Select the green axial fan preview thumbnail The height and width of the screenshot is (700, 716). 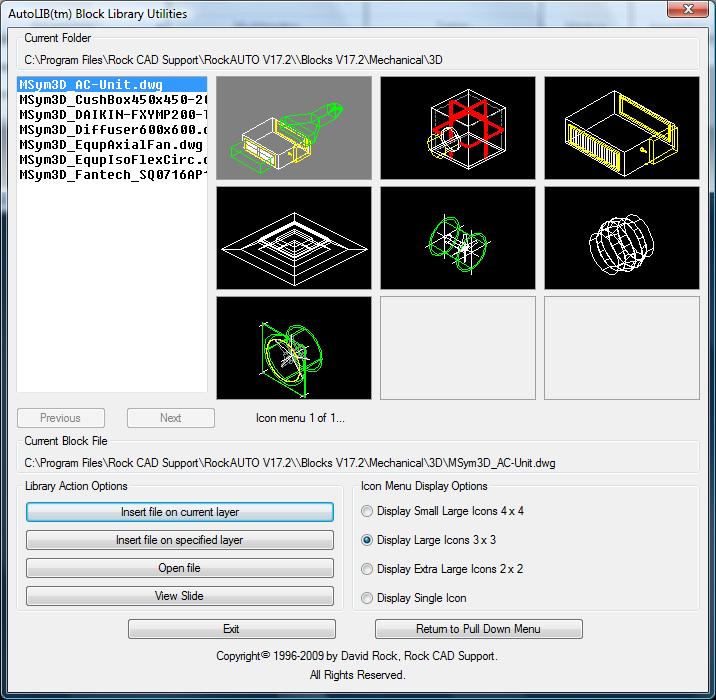458,238
